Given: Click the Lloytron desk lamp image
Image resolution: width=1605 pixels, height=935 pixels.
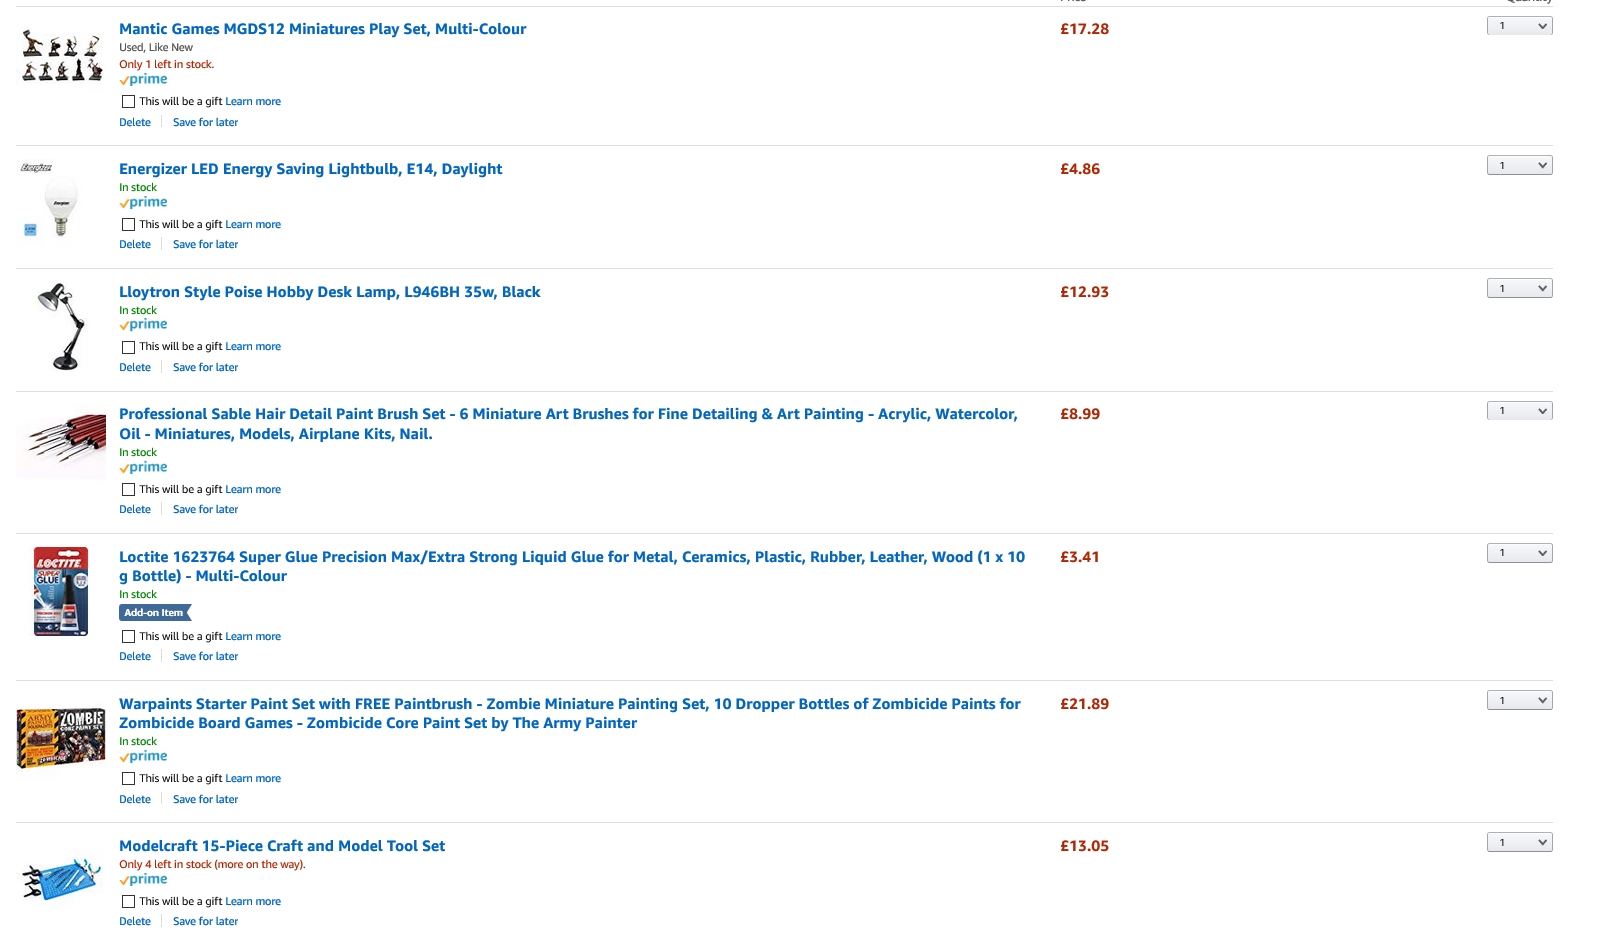Looking at the screenshot, I should [62, 327].
